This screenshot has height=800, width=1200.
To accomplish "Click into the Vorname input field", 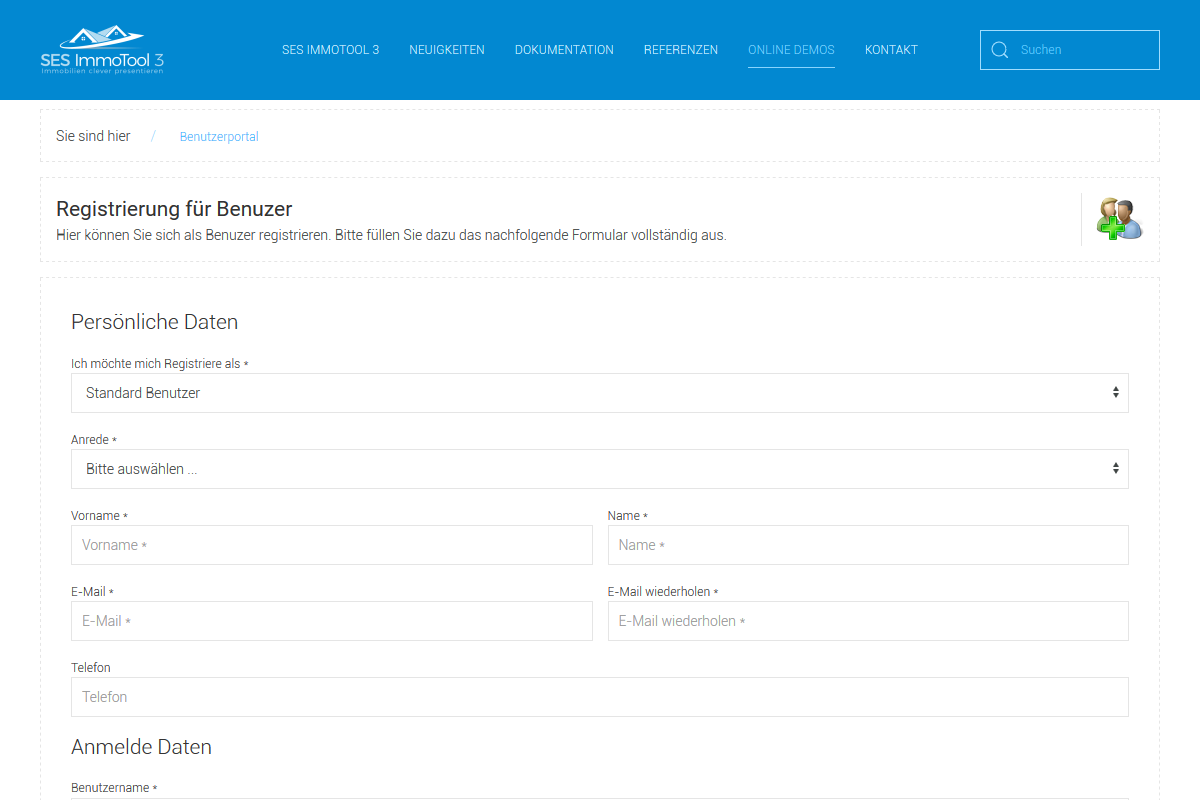I will click(332, 545).
